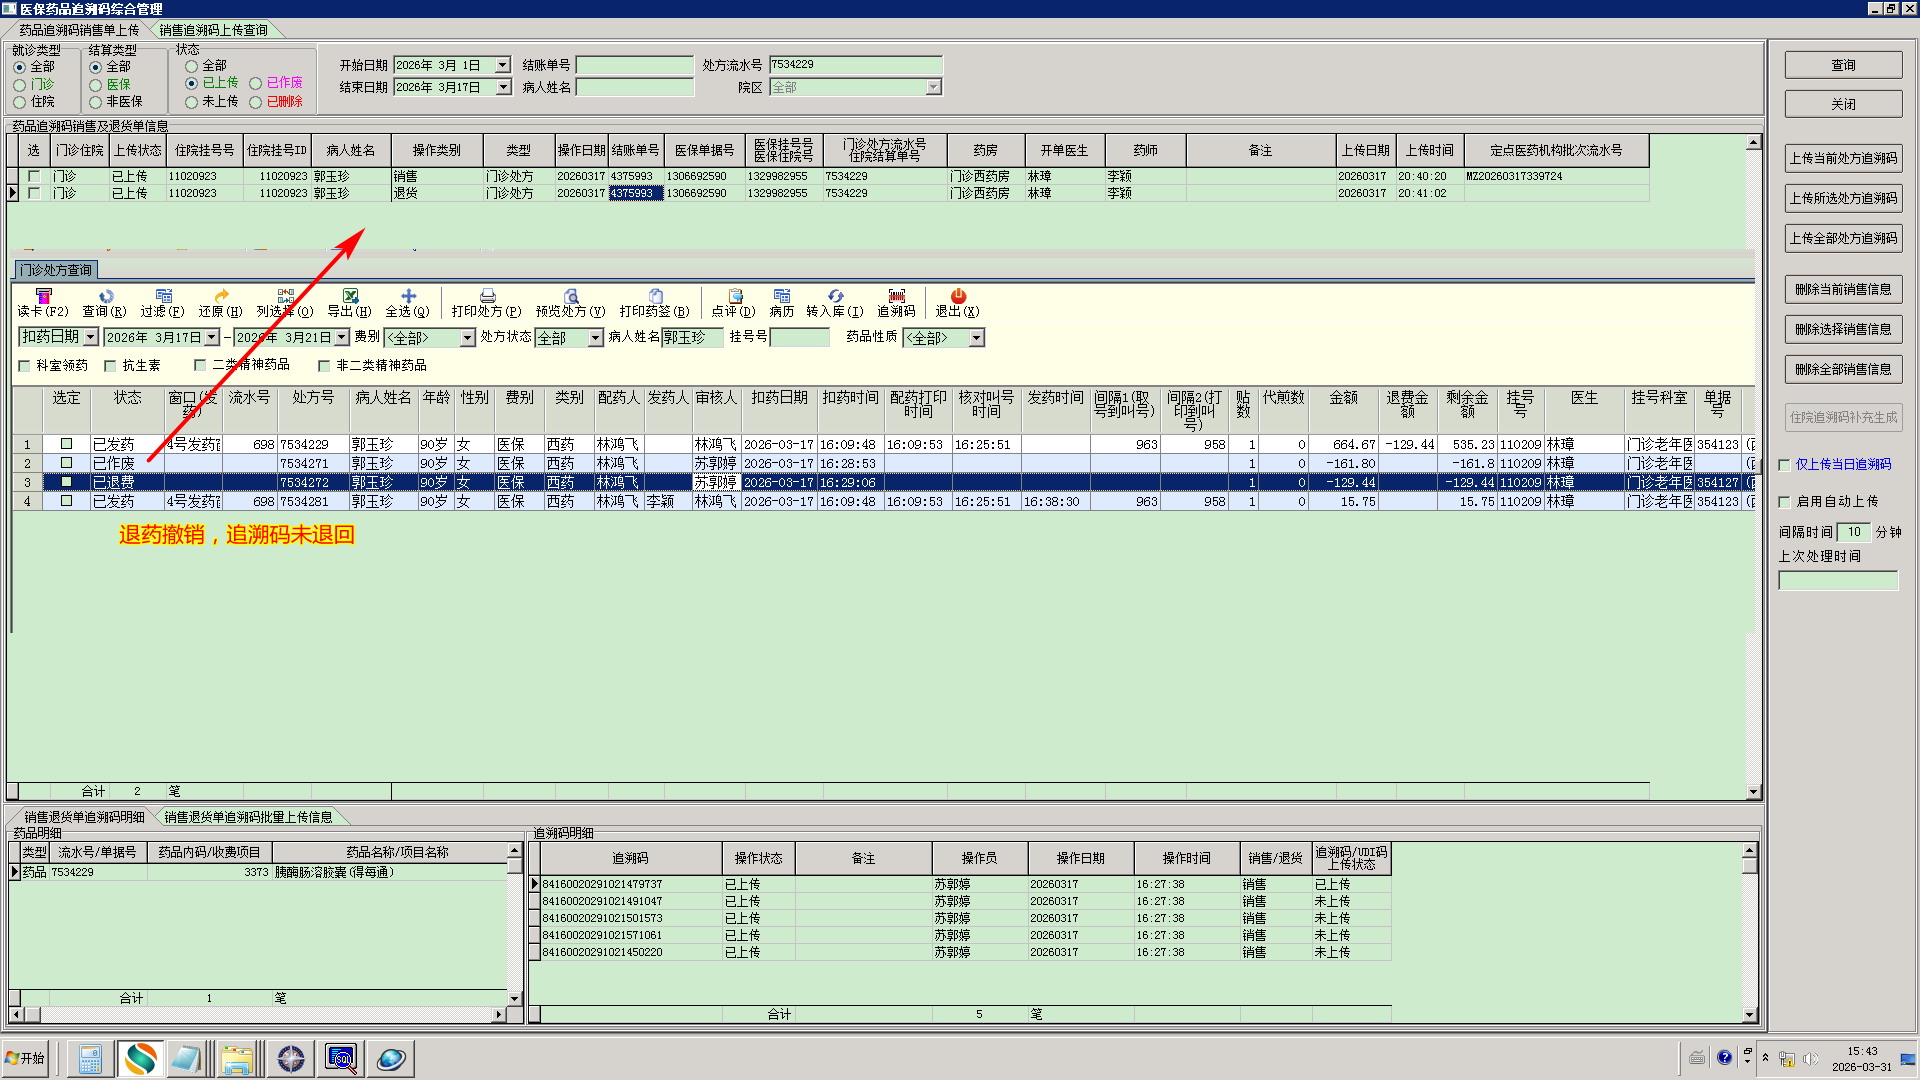The height and width of the screenshot is (1080, 1920).
Task: Click the 打印处方(P) printer icon
Action: pos(487,296)
